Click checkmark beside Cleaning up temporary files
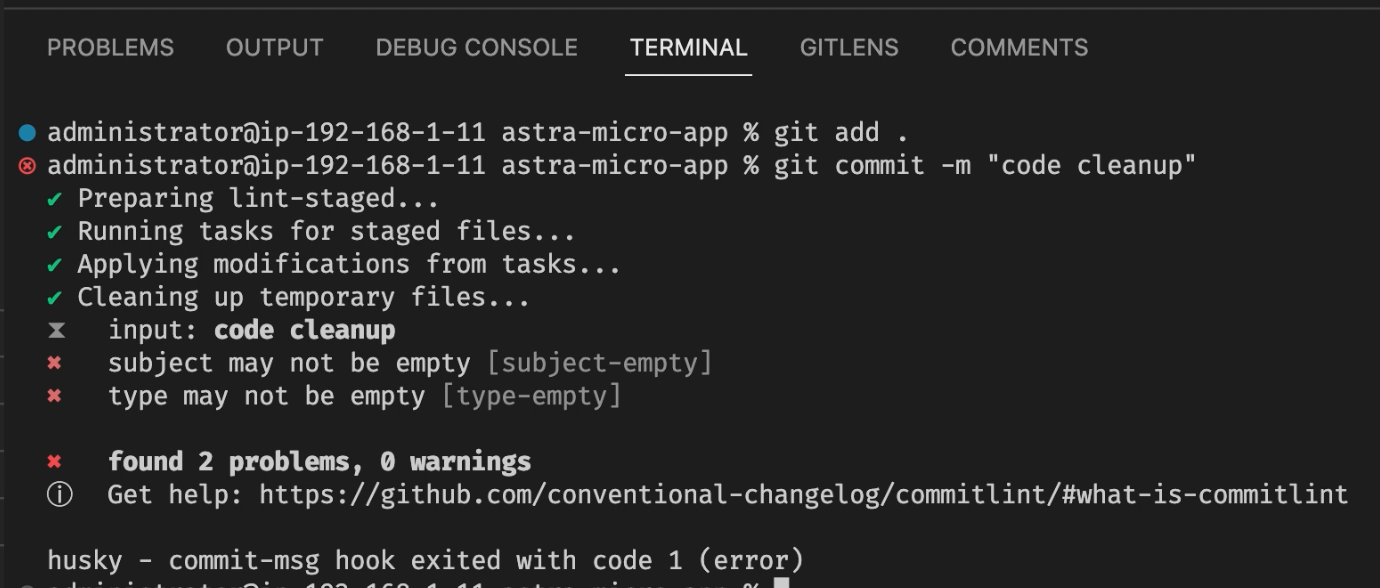1380x588 pixels. 55,297
